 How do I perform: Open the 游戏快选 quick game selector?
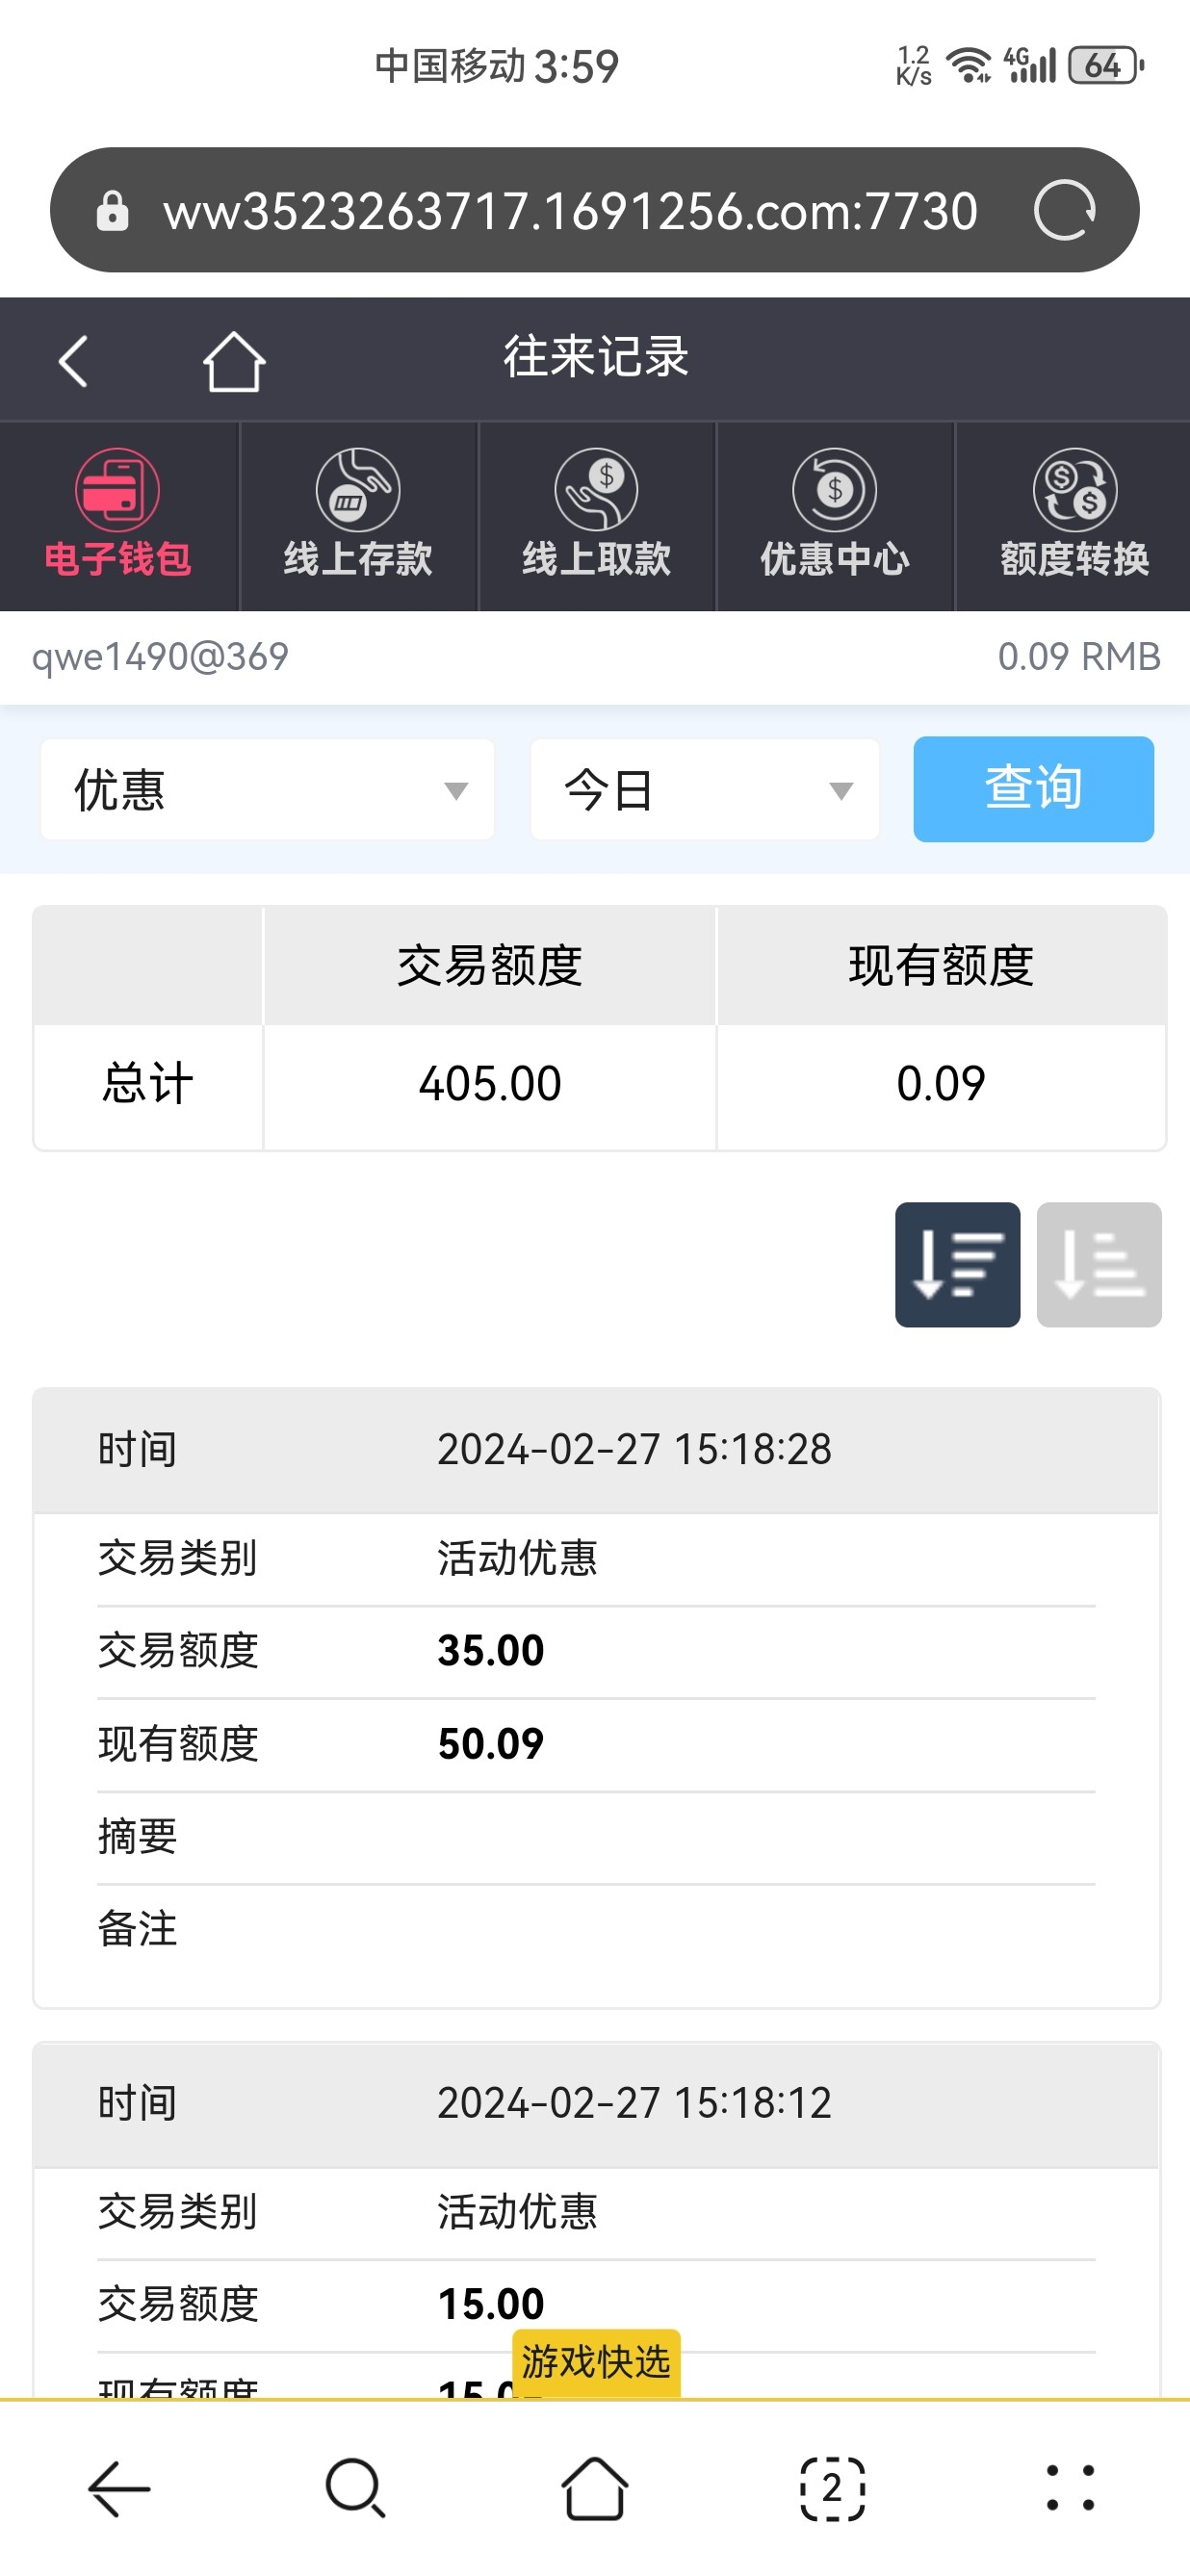[596, 2362]
